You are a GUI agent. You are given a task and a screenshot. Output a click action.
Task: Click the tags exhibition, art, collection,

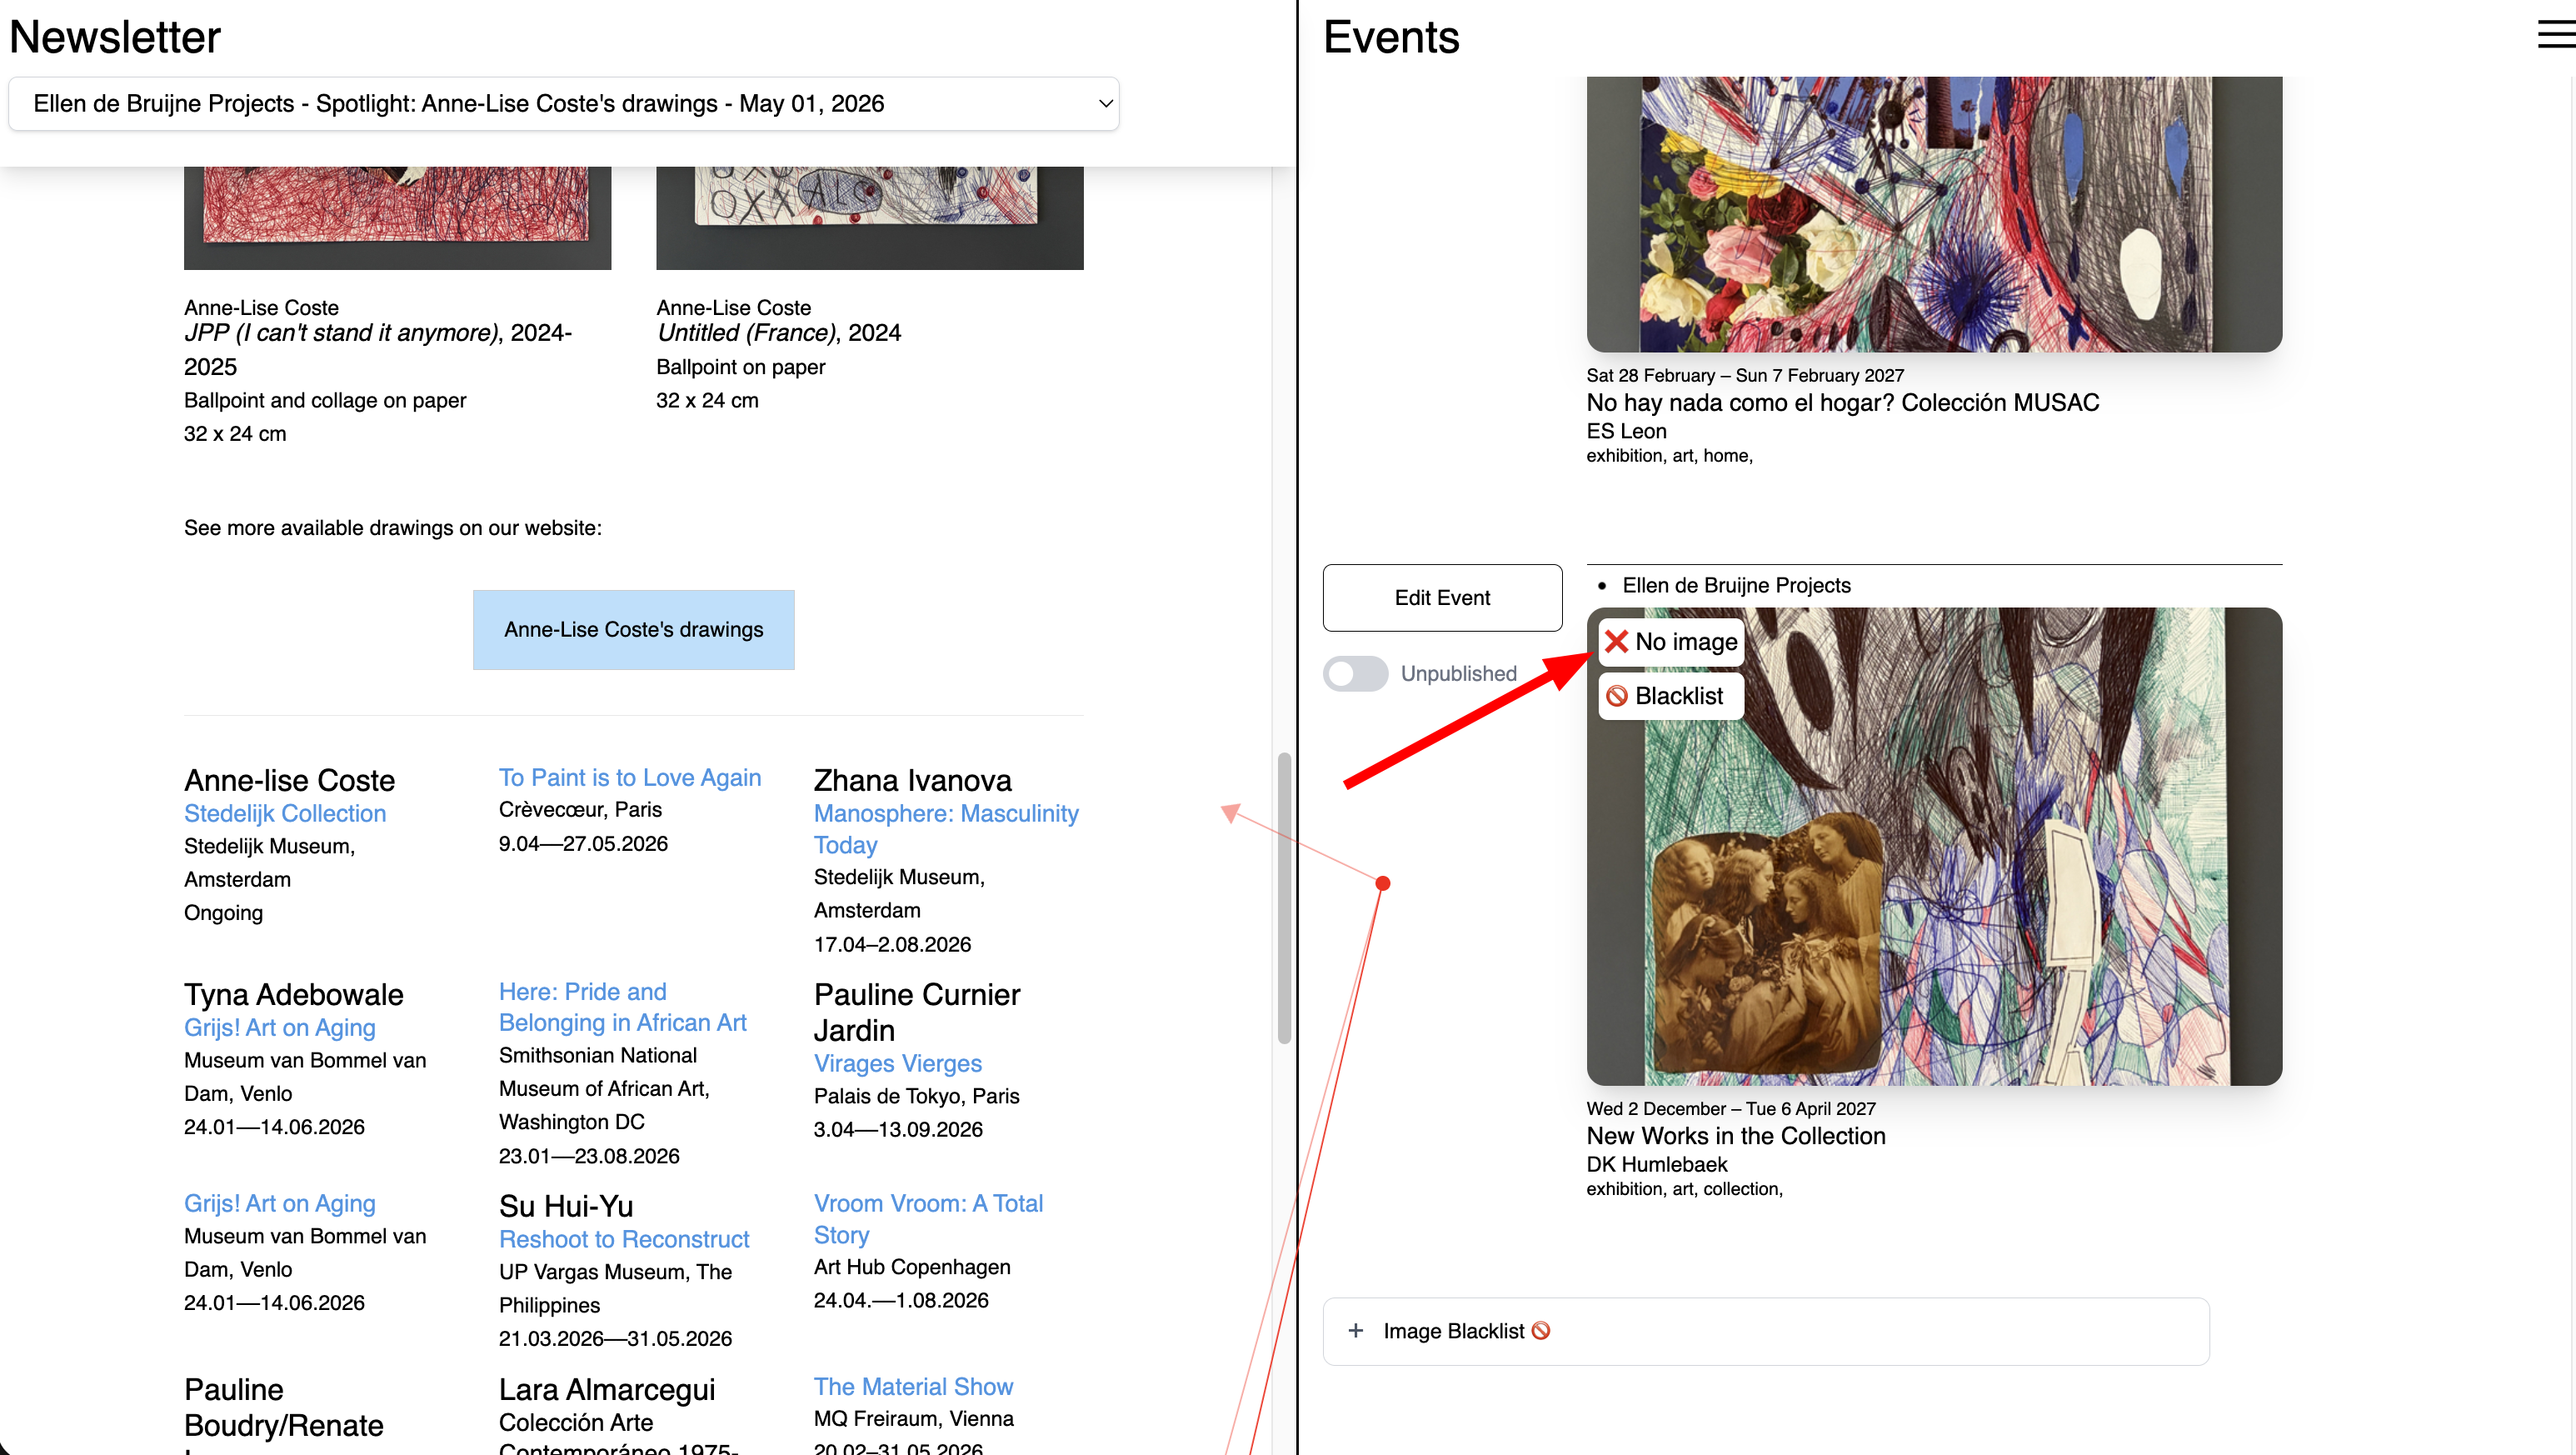[1685, 1189]
